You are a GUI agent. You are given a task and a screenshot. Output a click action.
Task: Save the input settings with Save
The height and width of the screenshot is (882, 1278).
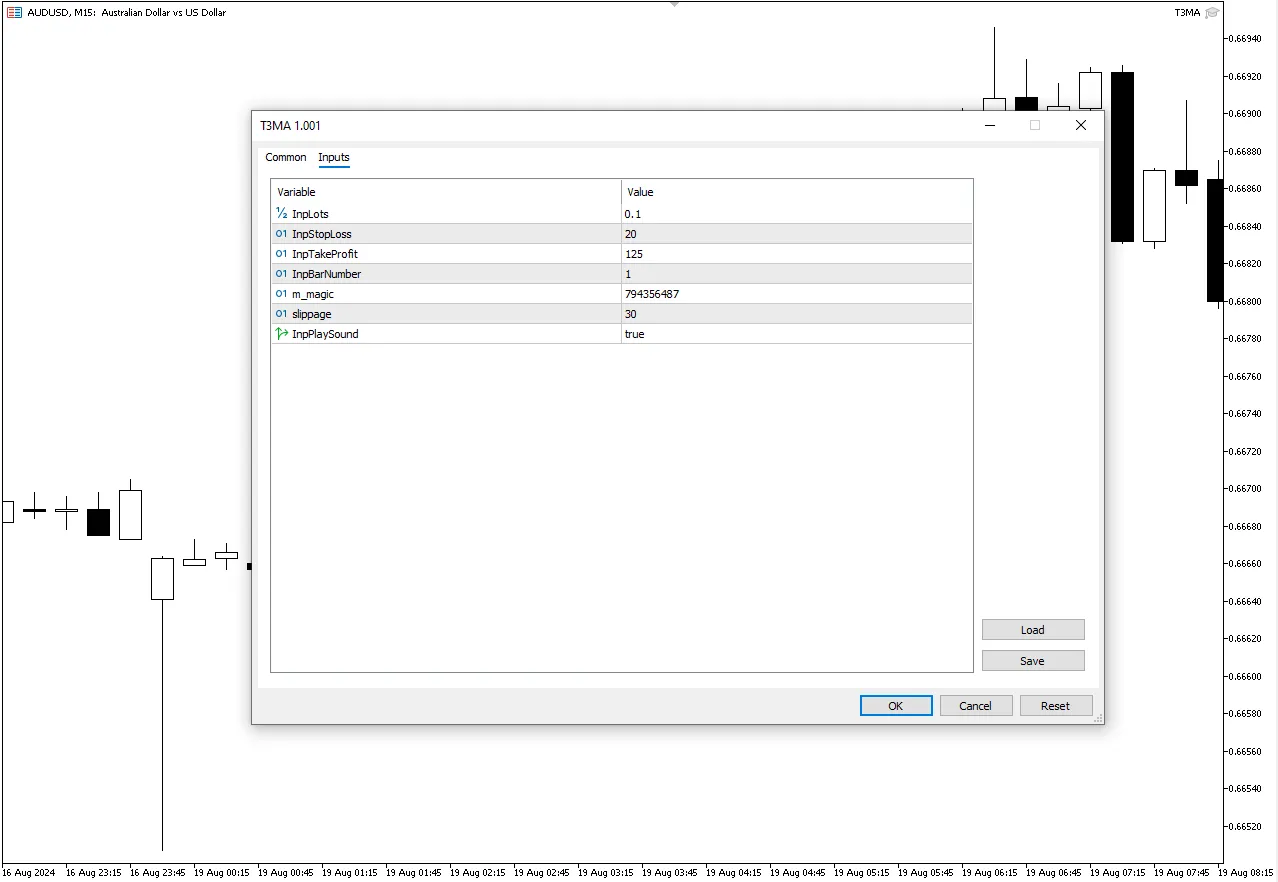pyautogui.click(x=1032, y=661)
